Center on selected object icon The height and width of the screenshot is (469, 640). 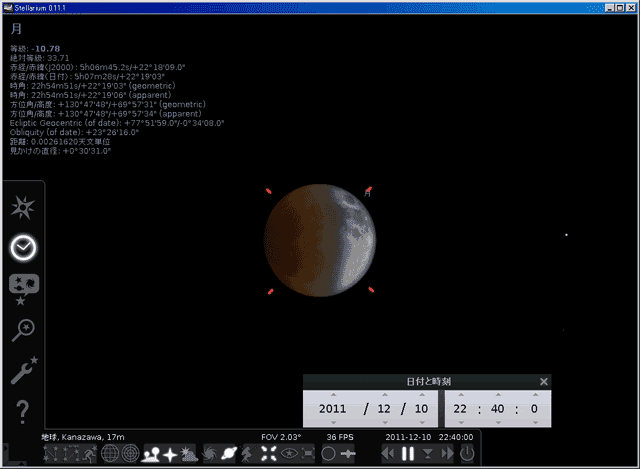coord(269,454)
